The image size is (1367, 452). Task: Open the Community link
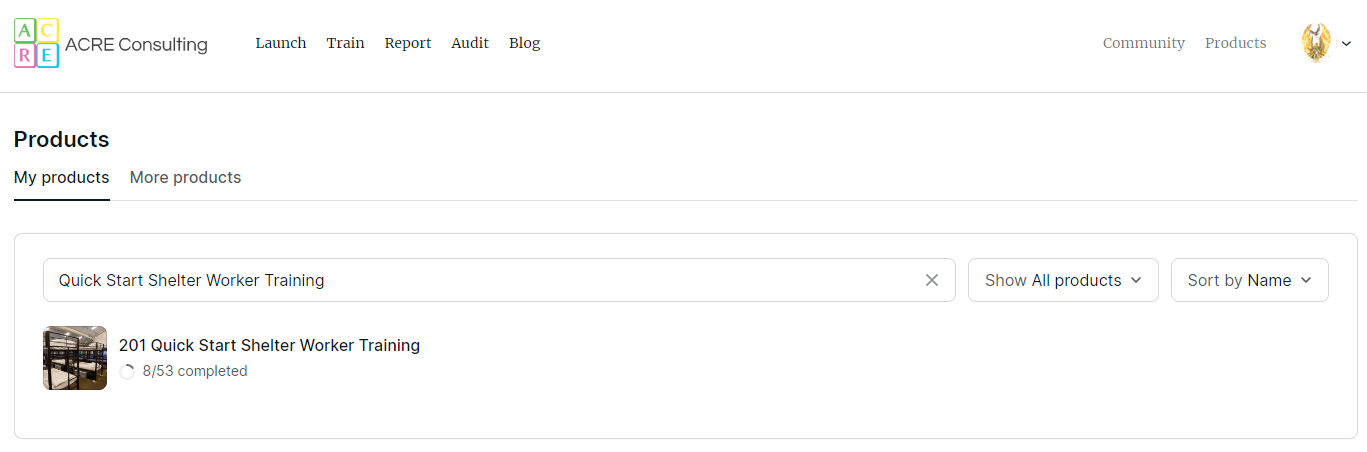pyautogui.click(x=1143, y=43)
